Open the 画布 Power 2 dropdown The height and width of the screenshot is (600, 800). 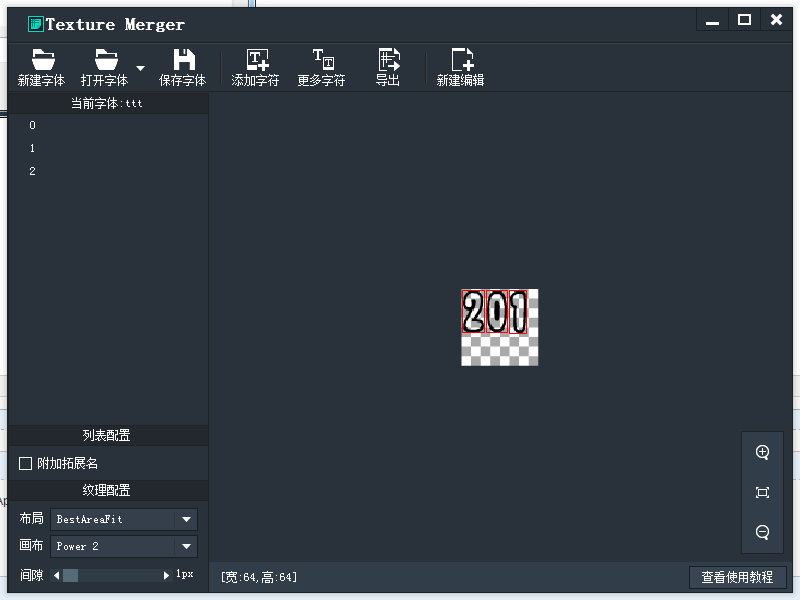[x=124, y=546]
